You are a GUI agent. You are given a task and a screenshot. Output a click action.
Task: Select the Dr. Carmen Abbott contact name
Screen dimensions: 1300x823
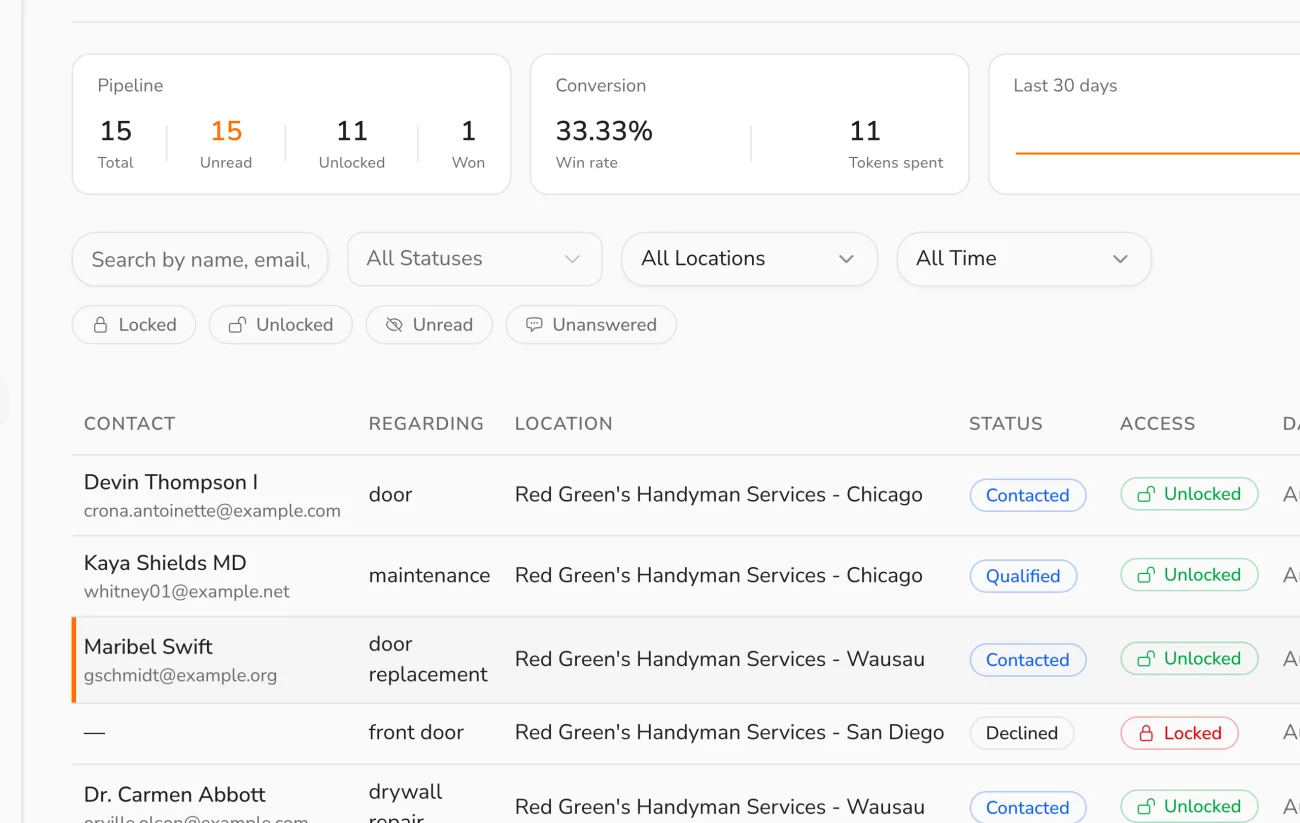coord(175,795)
